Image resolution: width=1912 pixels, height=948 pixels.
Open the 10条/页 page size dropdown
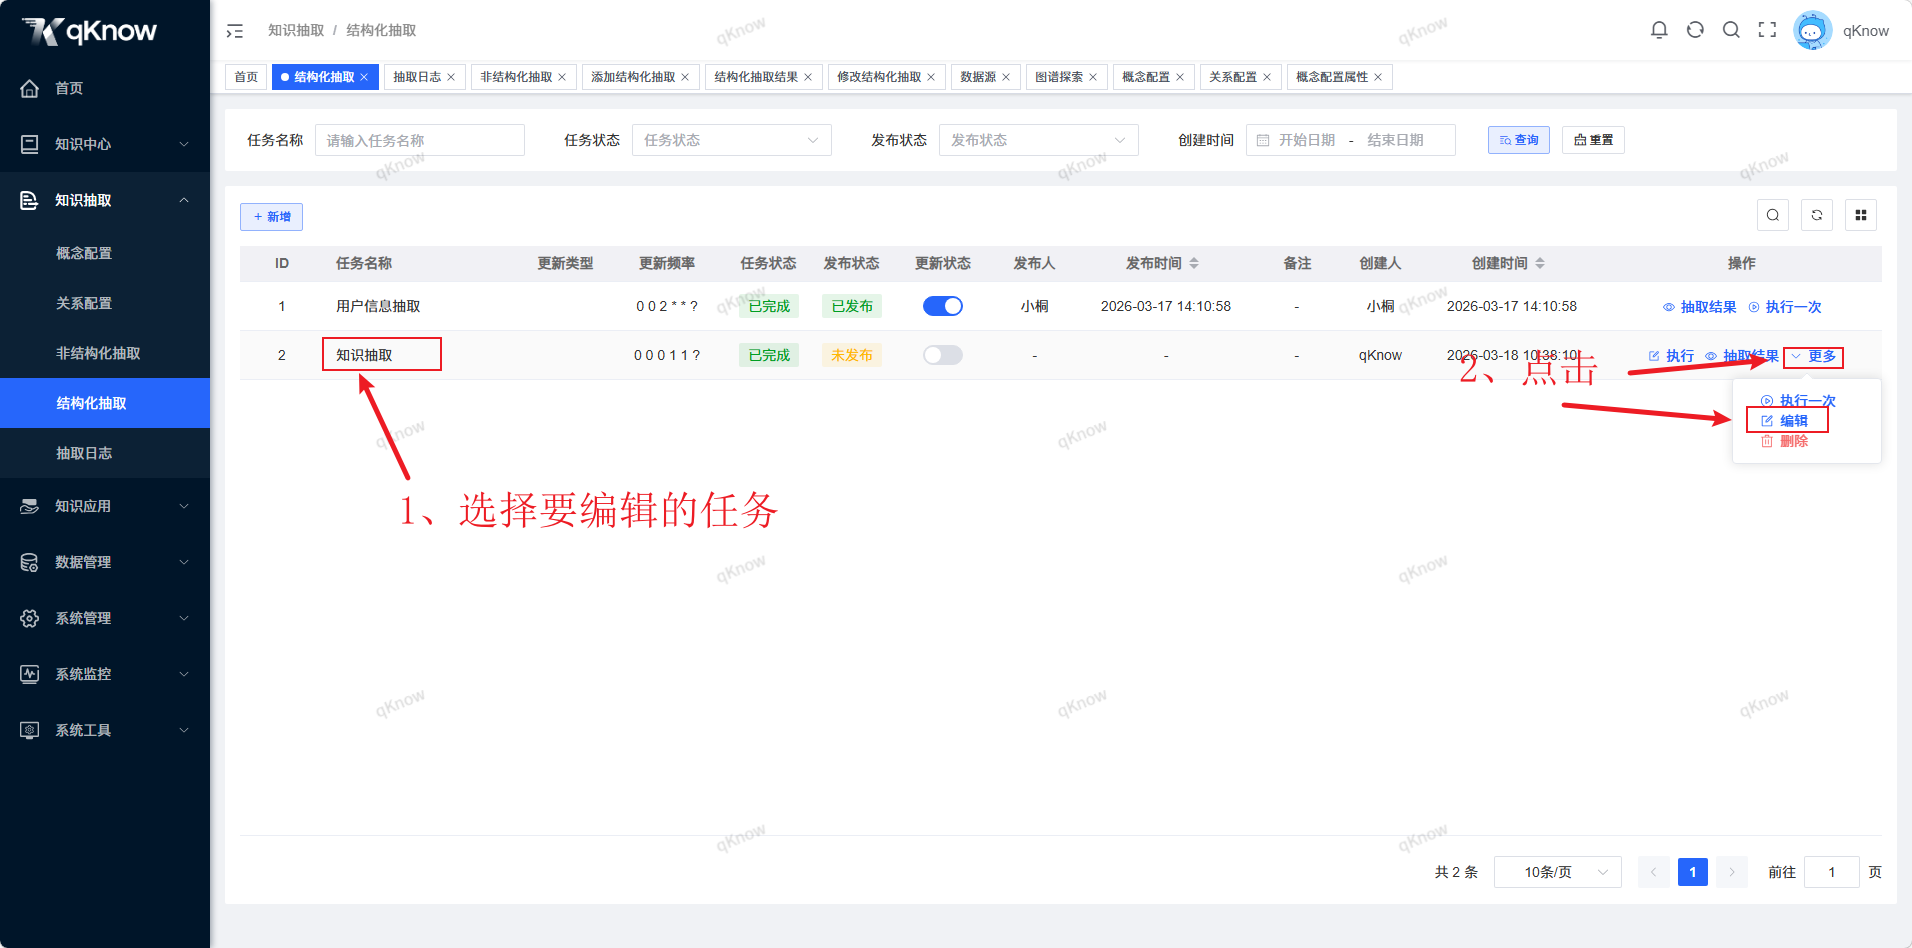coord(1557,872)
